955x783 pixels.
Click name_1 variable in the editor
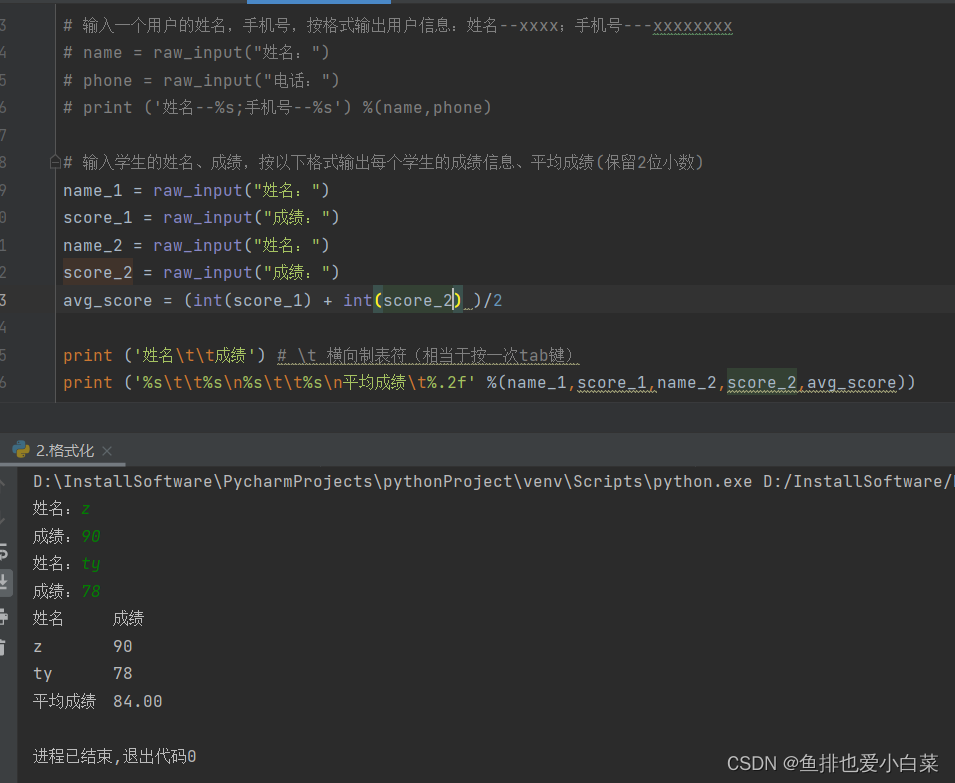pos(92,190)
